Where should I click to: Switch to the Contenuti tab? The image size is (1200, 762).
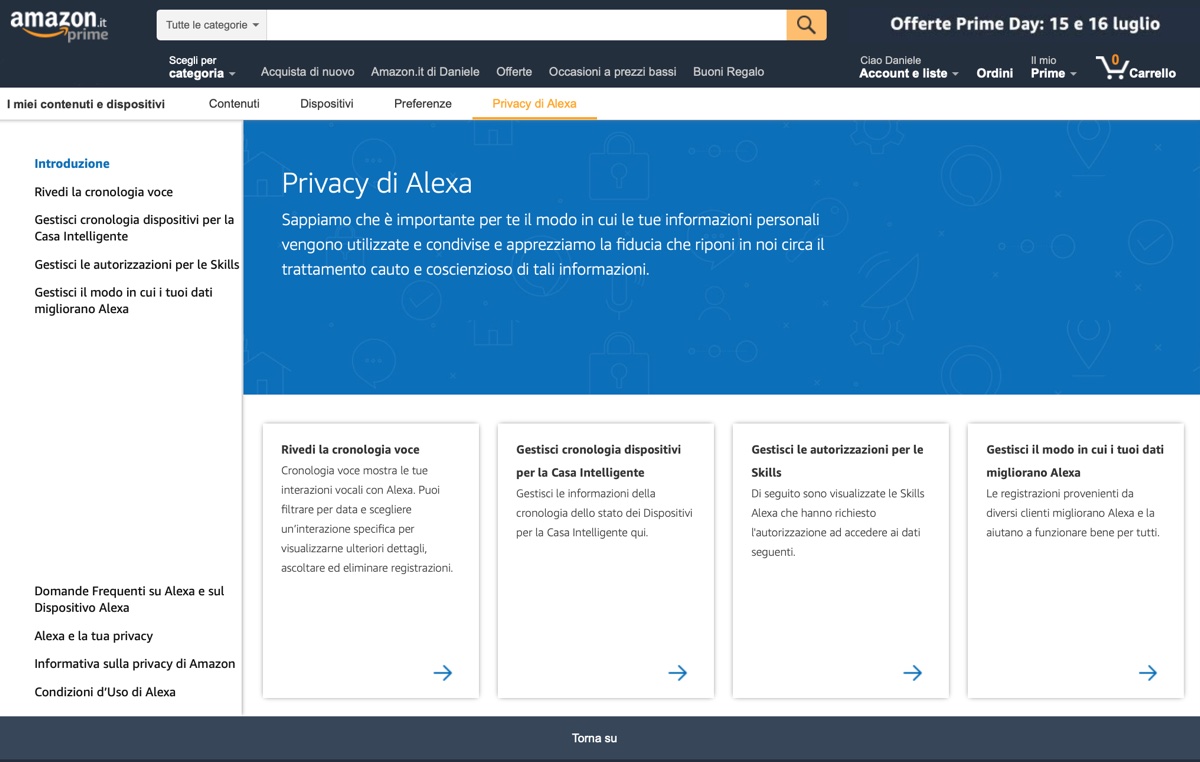tap(234, 104)
